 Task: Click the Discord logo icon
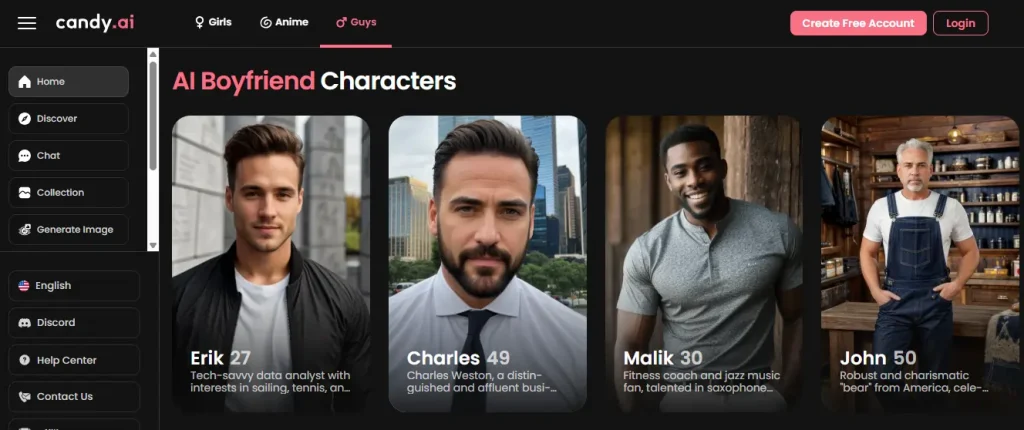pos(25,323)
